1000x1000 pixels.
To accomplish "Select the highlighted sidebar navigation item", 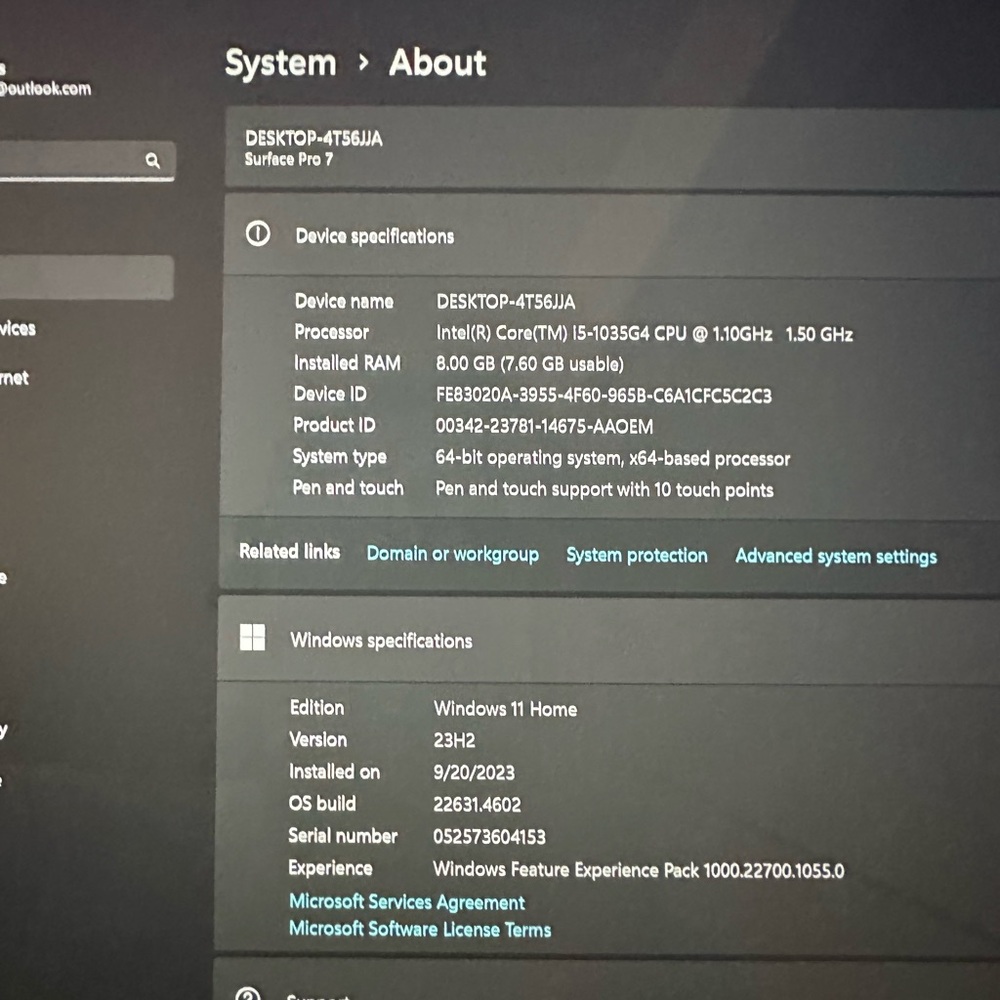I will point(87,278).
